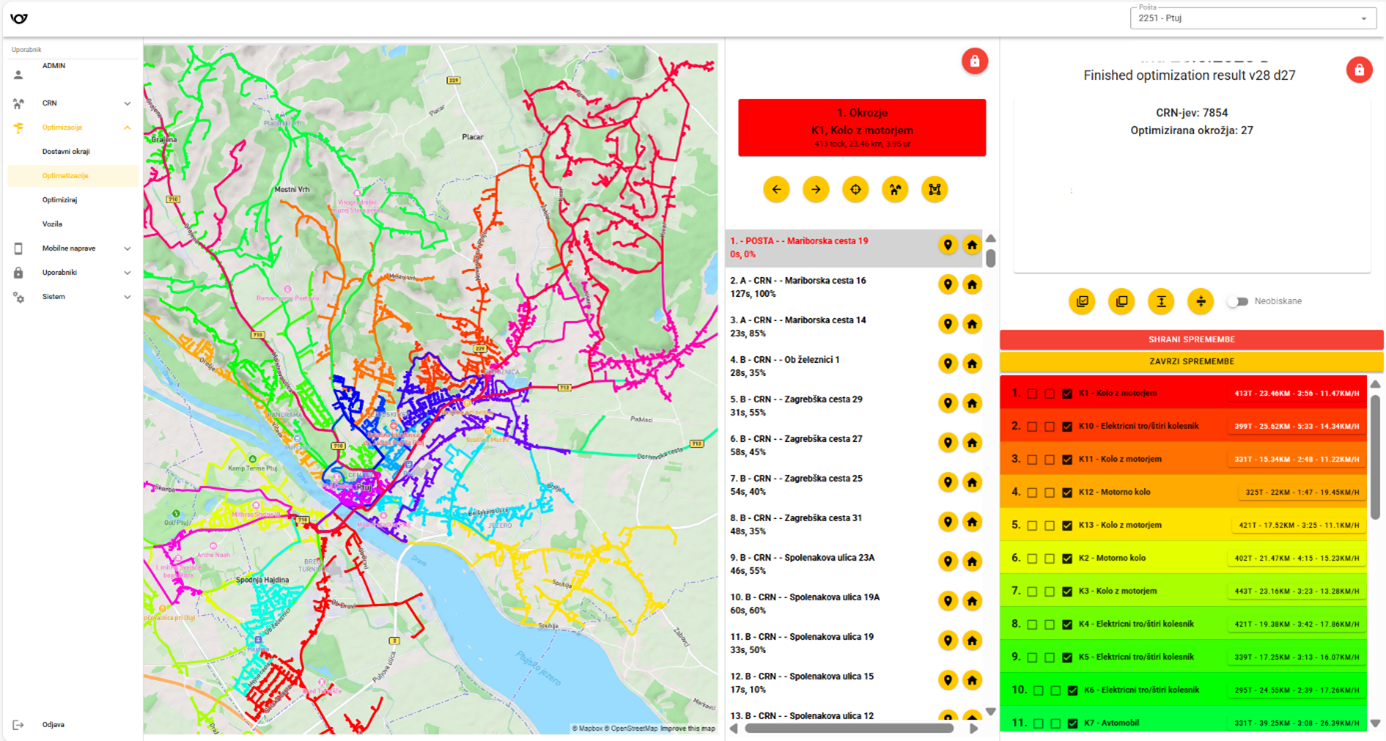Click home icon for Ob železnici 1
This screenshot has height=741, width=1386.
pos(971,364)
